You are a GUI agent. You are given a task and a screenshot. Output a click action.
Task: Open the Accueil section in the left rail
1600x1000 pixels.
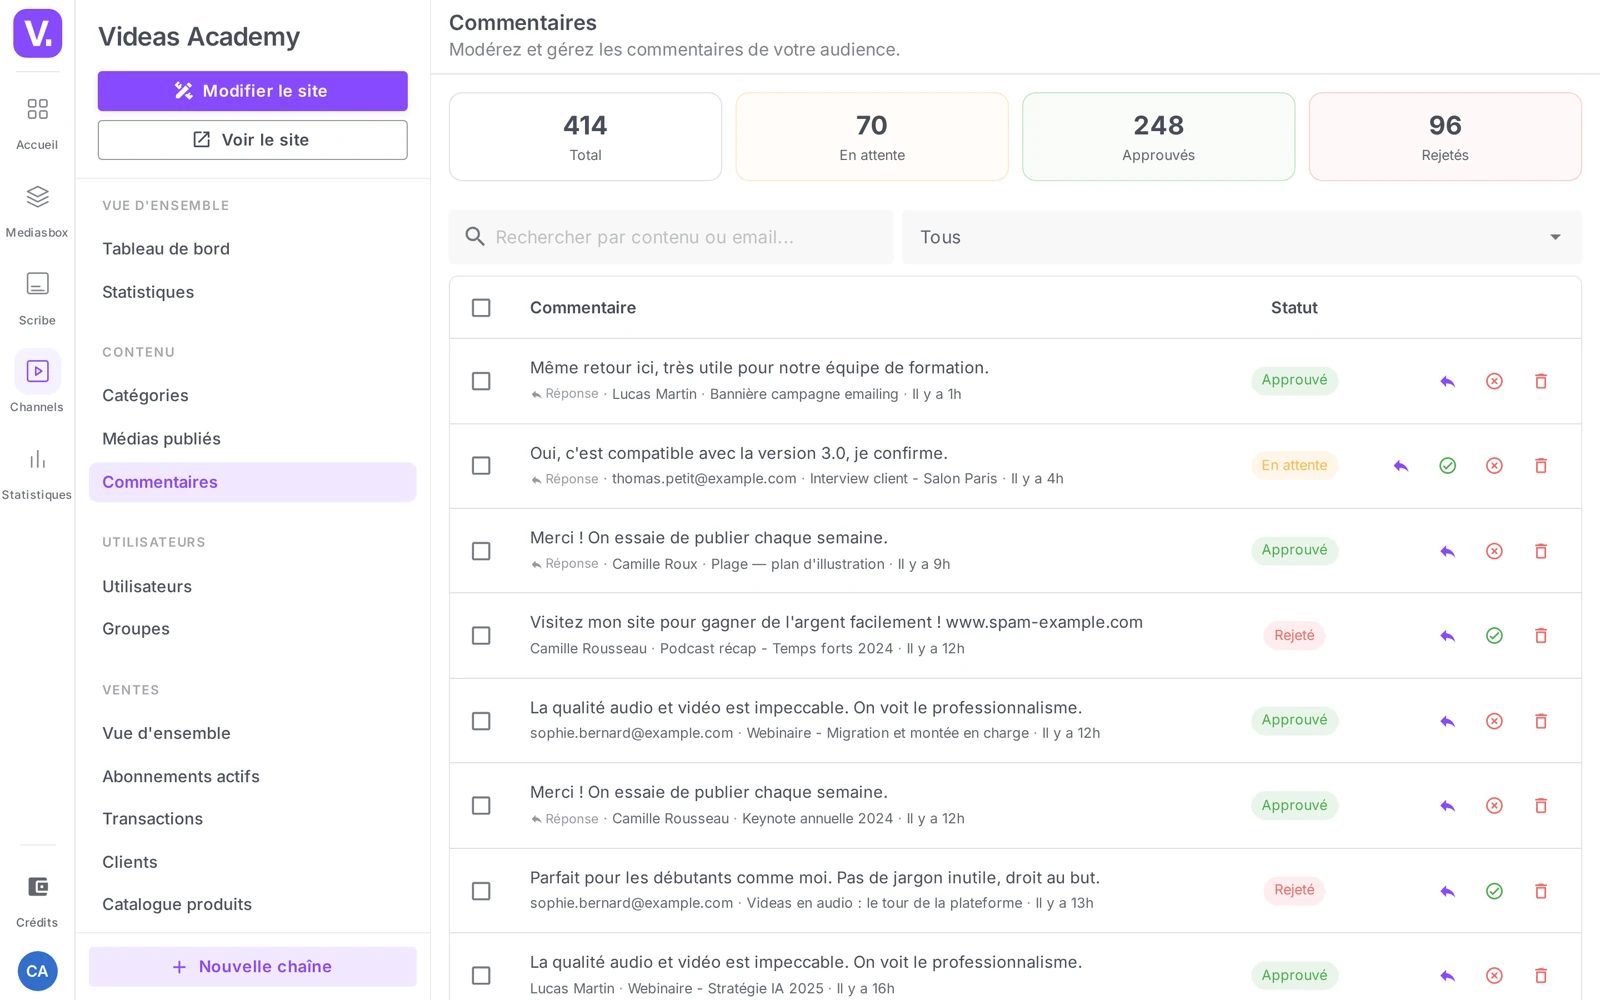37,122
